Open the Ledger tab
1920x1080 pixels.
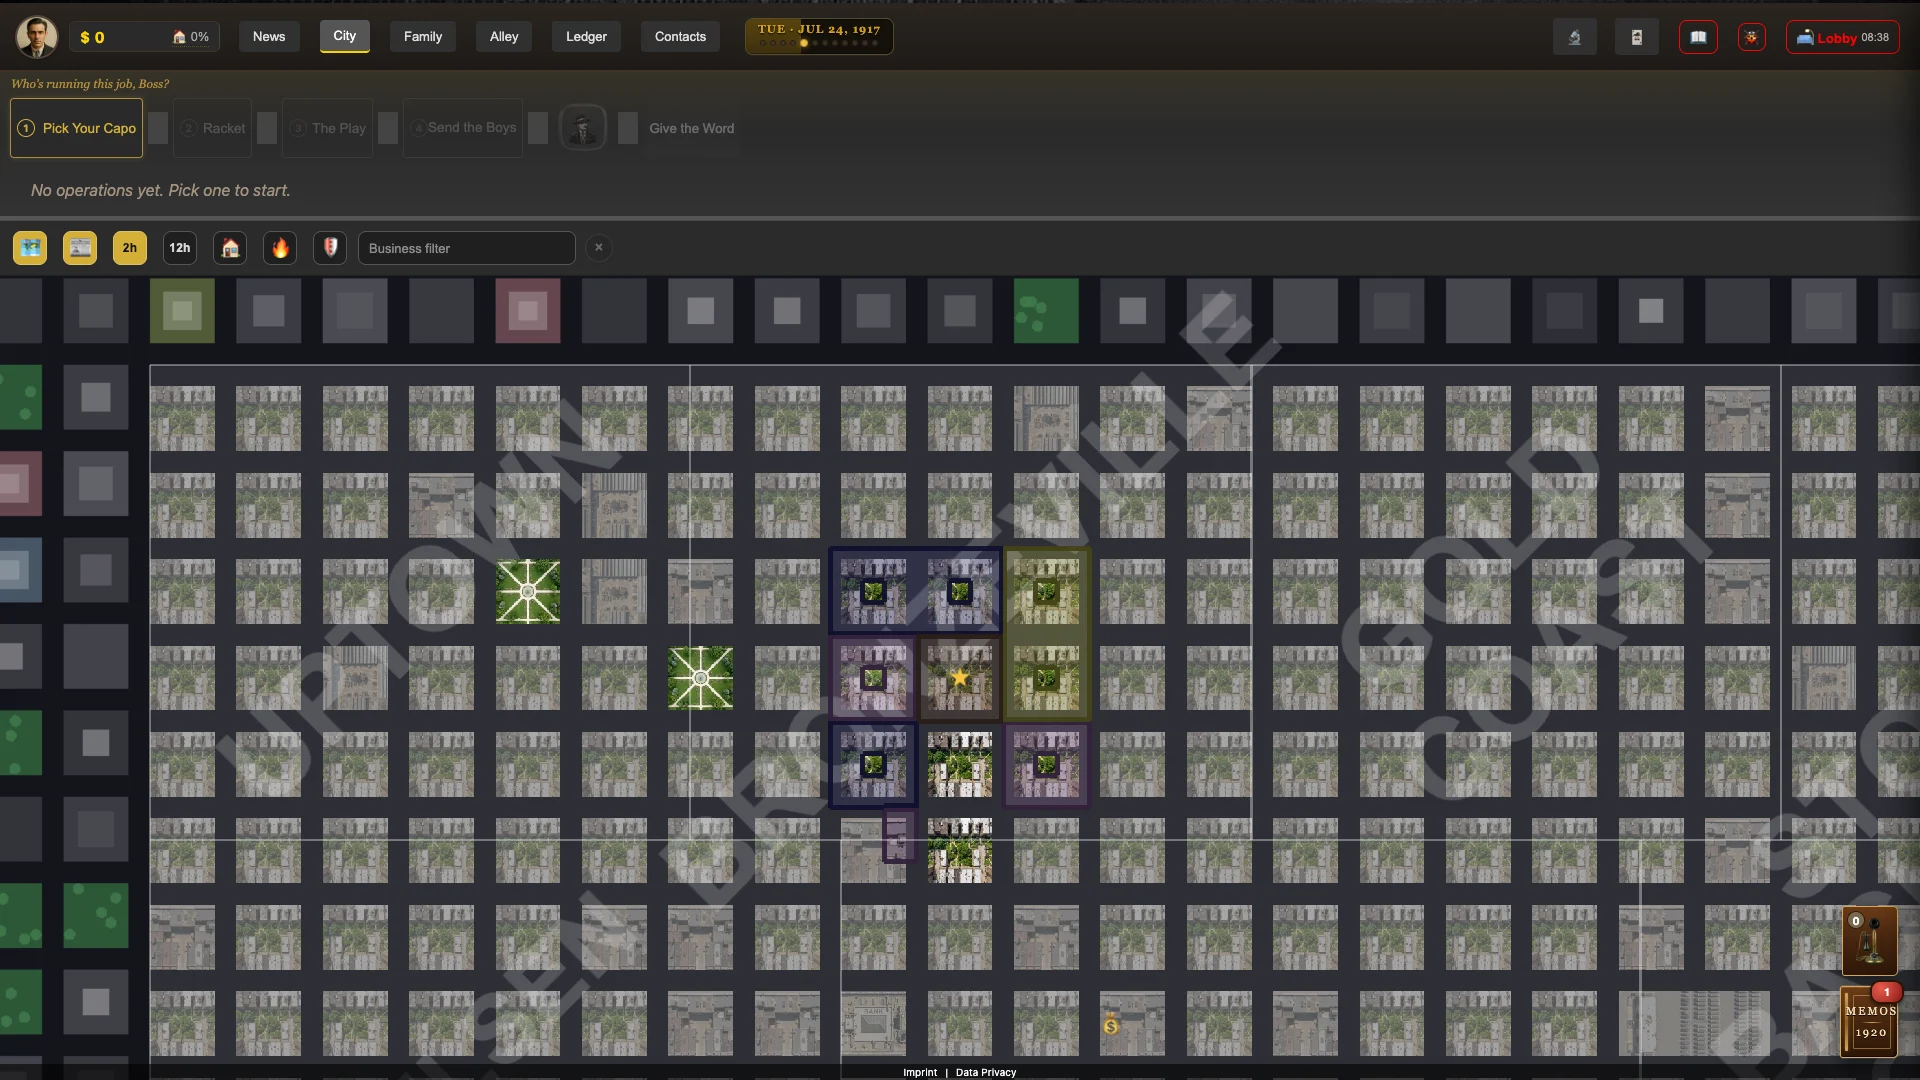click(x=586, y=37)
